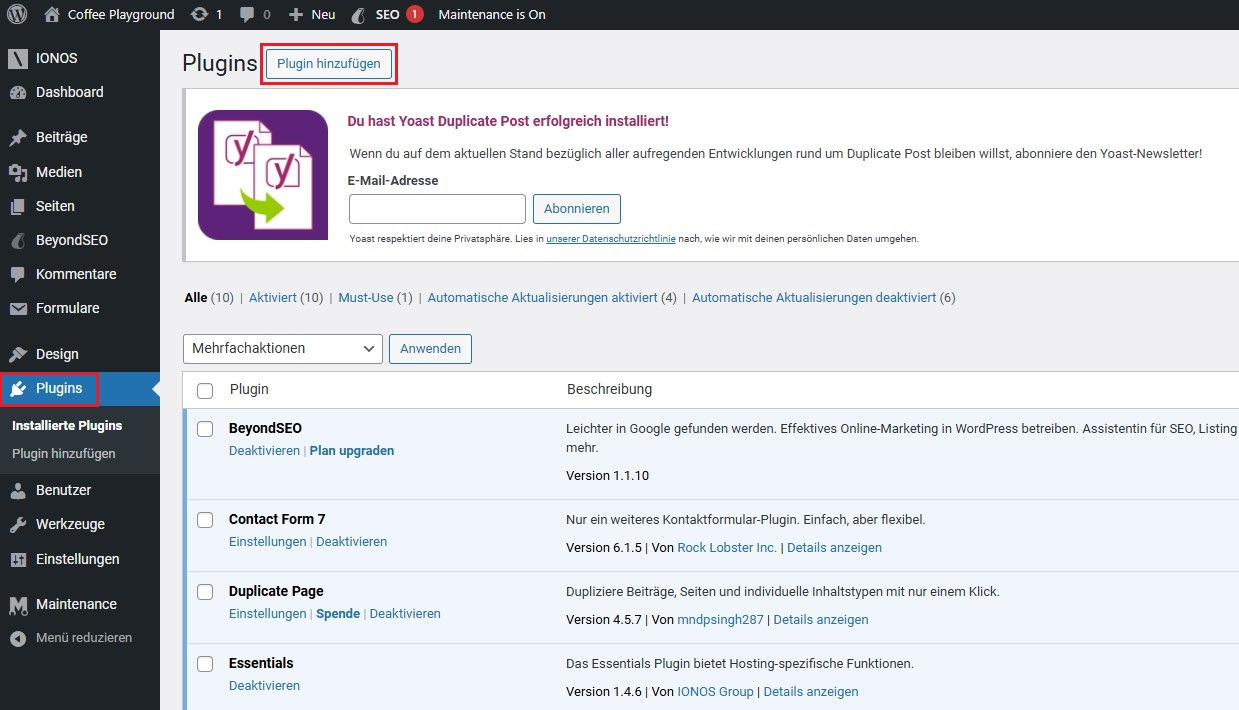
Task: Filter plugins by Must-Use
Action: point(366,297)
